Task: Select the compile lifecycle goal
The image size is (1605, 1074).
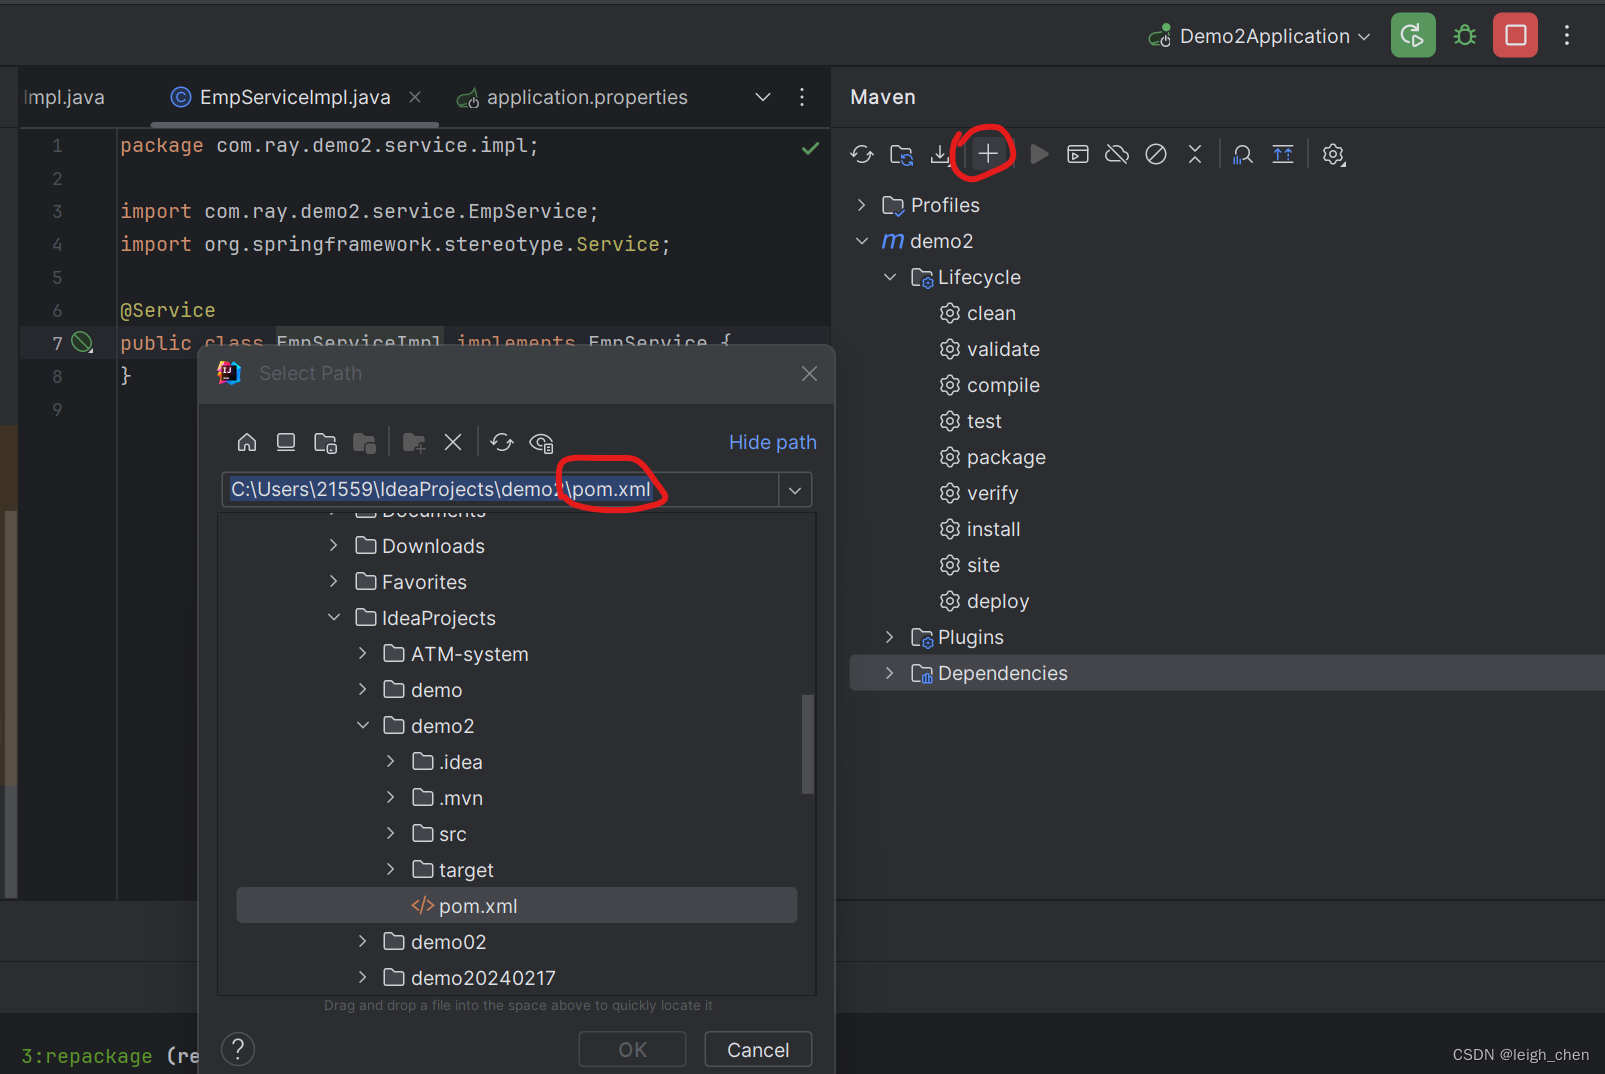Action: pyautogui.click(x=990, y=385)
